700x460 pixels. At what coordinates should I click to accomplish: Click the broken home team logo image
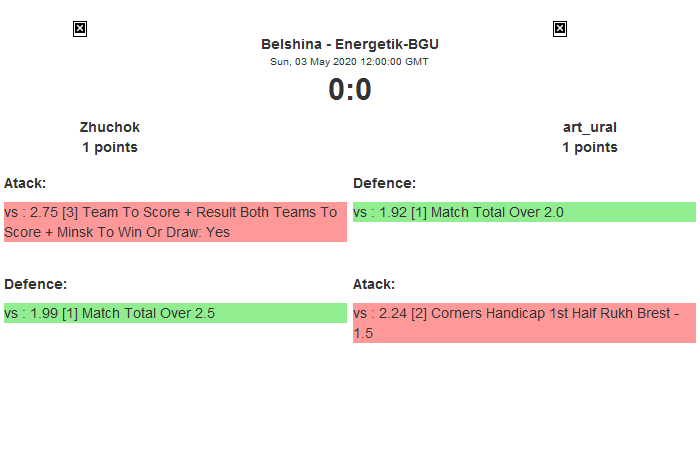point(80,29)
